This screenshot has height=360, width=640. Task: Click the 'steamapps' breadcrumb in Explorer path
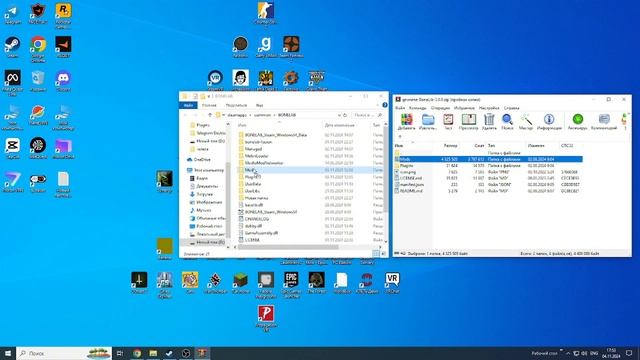(237, 115)
